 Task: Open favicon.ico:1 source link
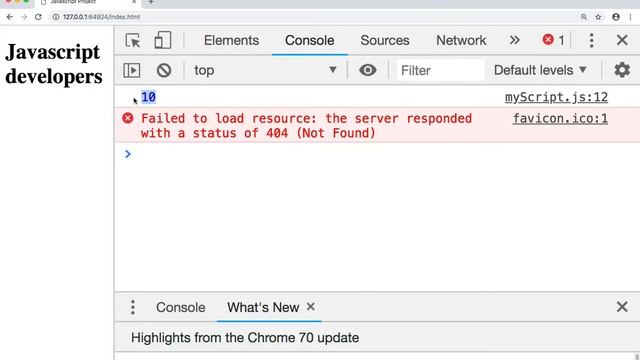560,118
